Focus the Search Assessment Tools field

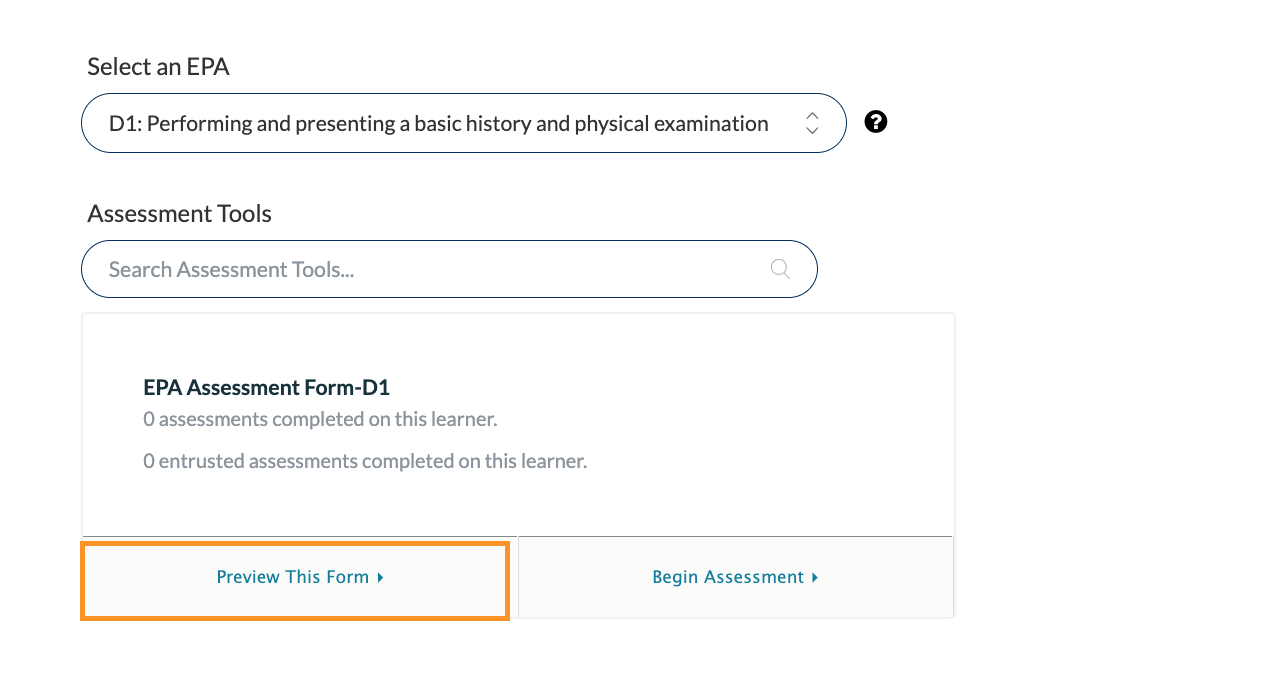pyautogui.click(x=449, y=269)
